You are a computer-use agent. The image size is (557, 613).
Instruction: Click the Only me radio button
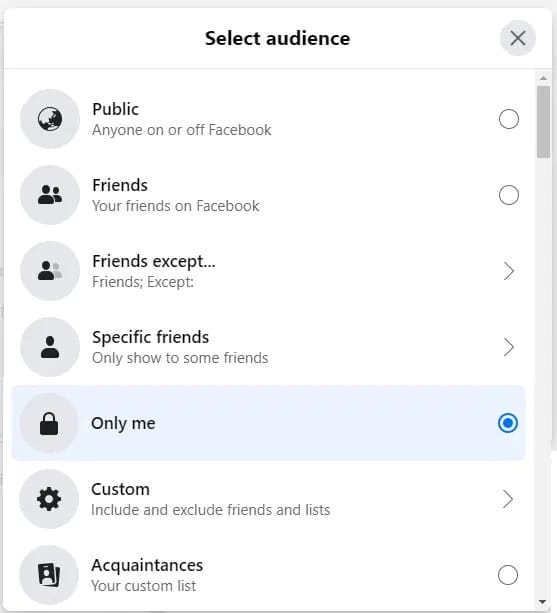[x=508, y=423]
